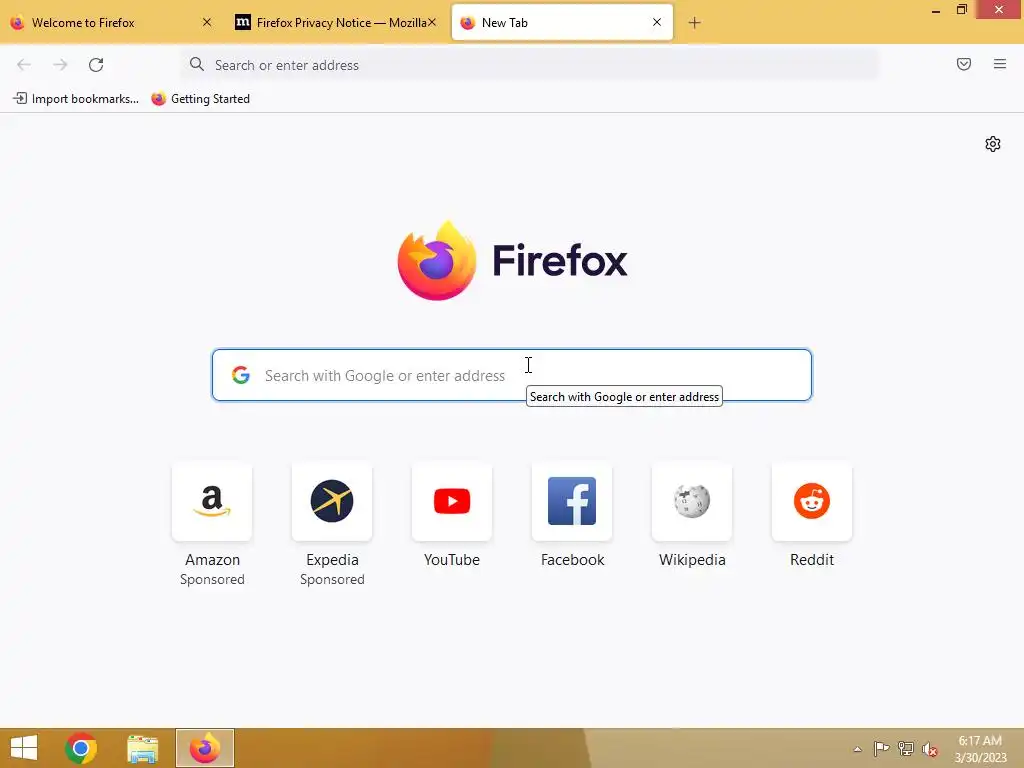Open the Expedia sponsored shortcut tile
1024x768 pixels.
pyautogui.click(x=332, y=502)
